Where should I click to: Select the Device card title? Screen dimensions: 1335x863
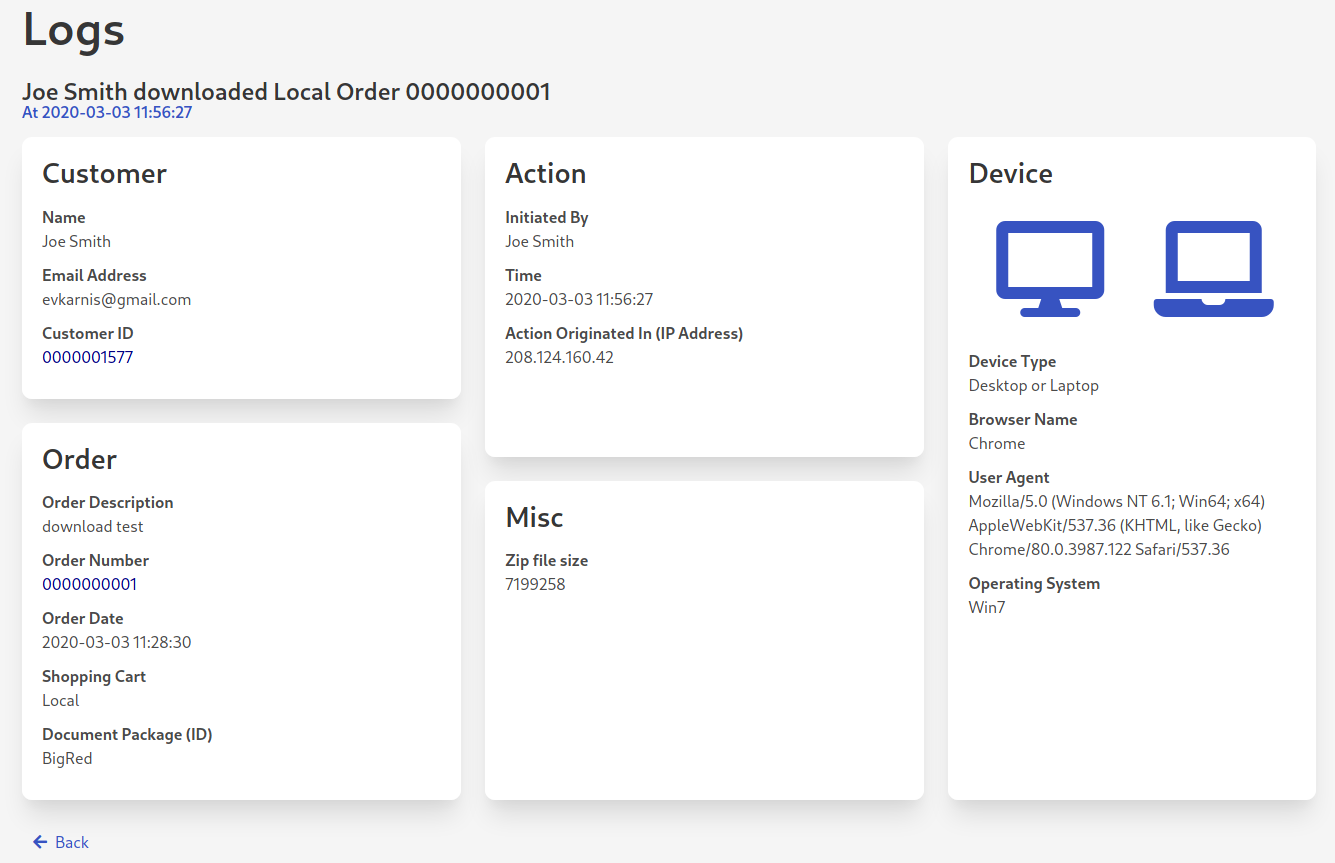pyautogui.click(x=1010, y=173)
